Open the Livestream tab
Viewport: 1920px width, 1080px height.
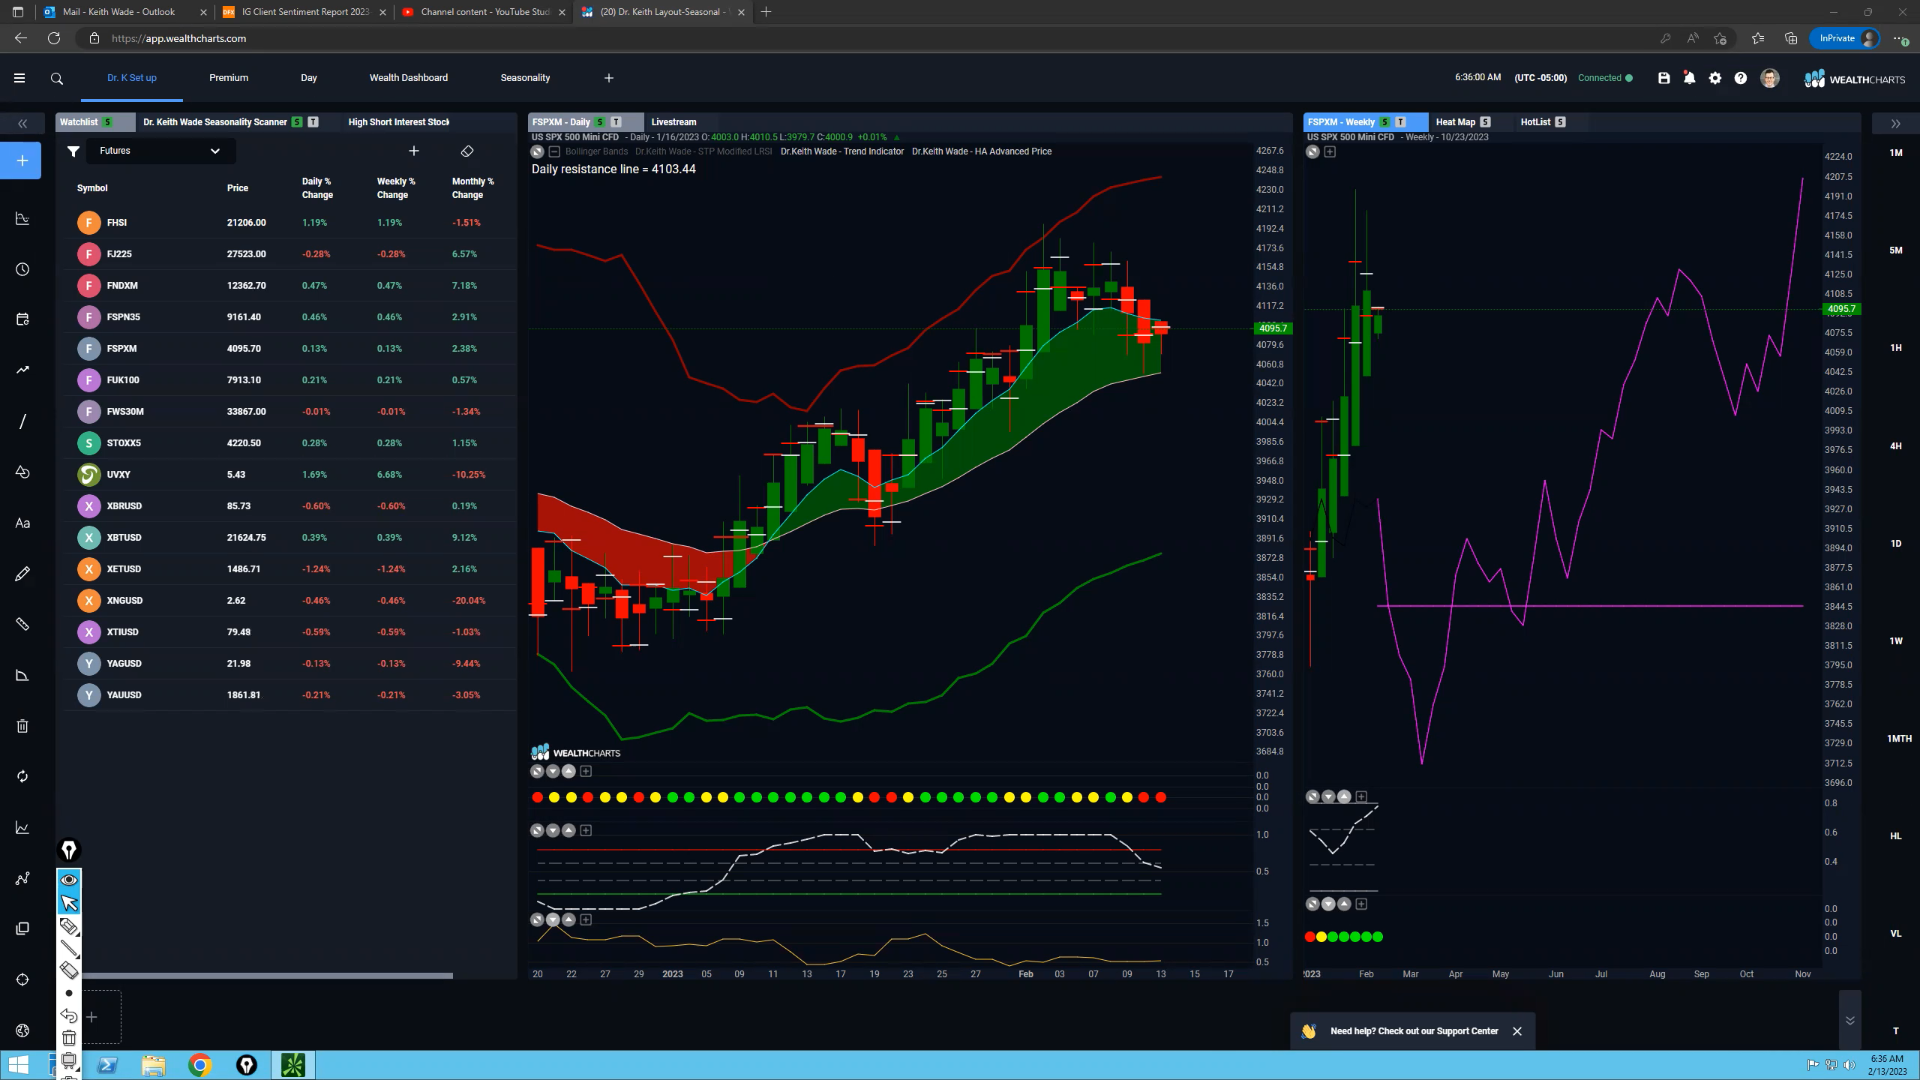674,122
